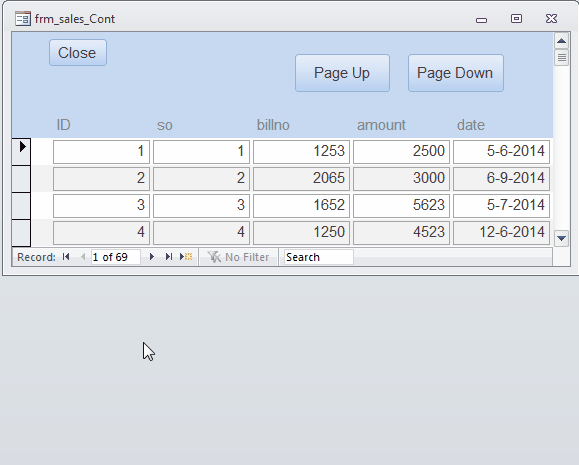Select record selector for row 1
The height and width of the screenshot is (465, 579).
point(21,151)
